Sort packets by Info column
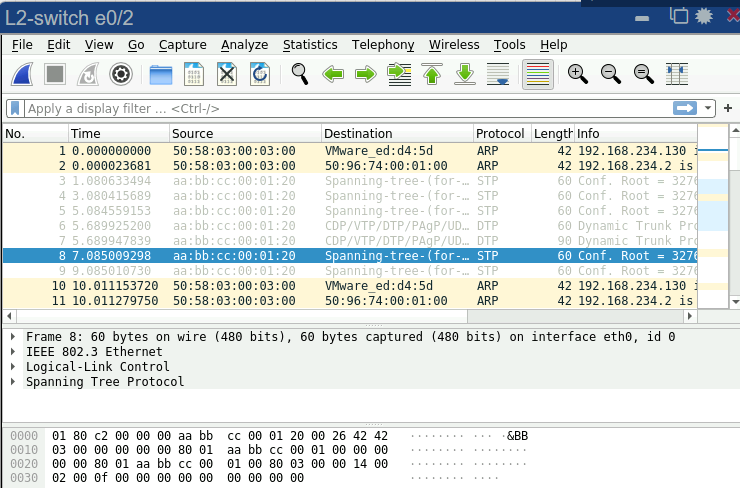This screenshot has width=740, height=488. 636,134
